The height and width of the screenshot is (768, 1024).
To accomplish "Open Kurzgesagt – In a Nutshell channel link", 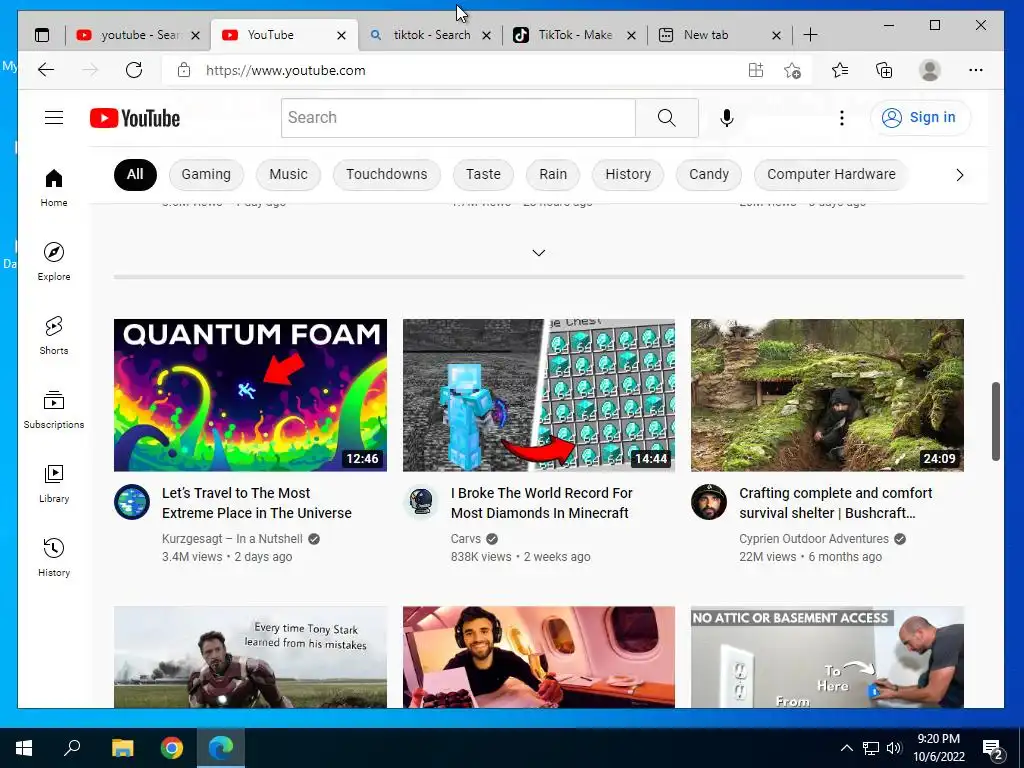I will 232,539.
